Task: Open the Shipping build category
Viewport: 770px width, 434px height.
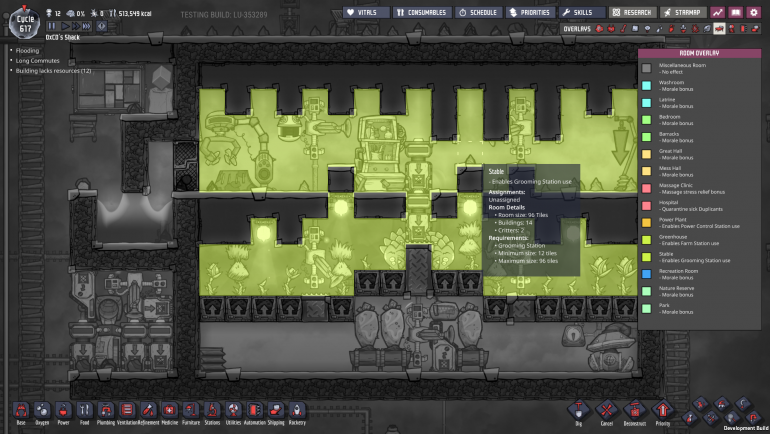Action: point(275,410)
